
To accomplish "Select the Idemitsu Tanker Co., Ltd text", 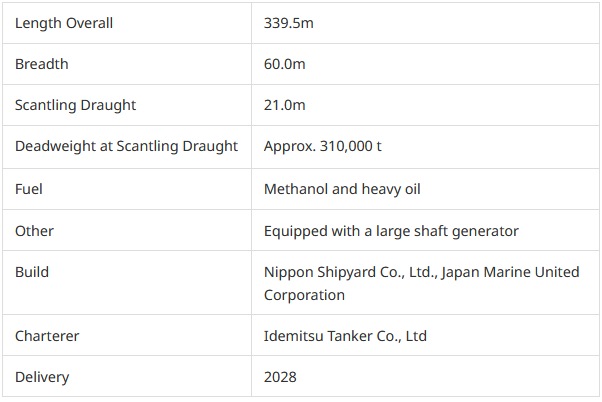I will point(345,336).
